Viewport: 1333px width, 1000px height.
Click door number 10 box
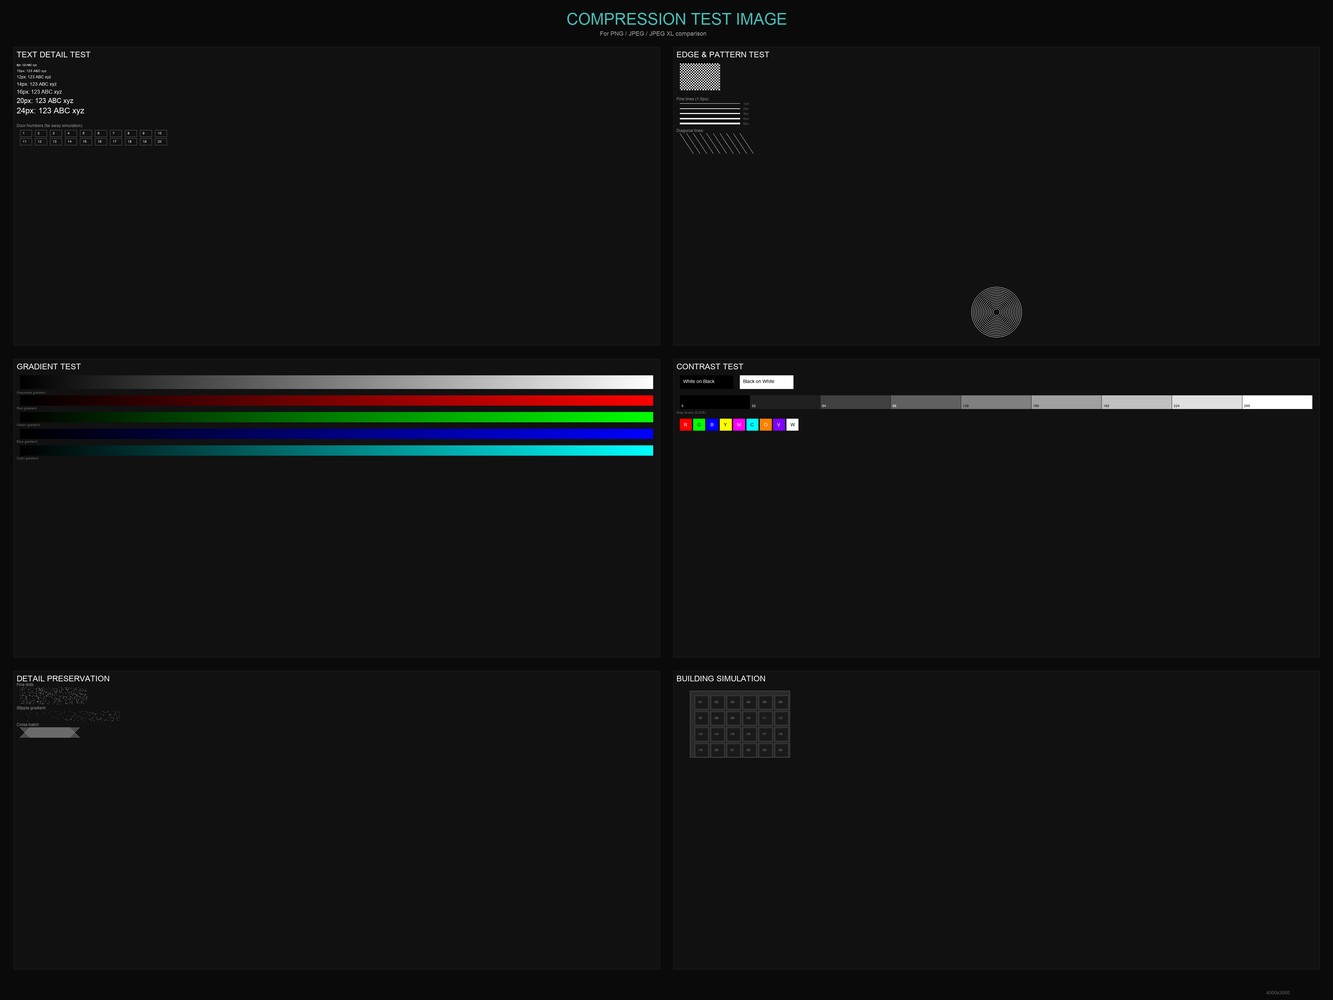click(x=160, y=133)
